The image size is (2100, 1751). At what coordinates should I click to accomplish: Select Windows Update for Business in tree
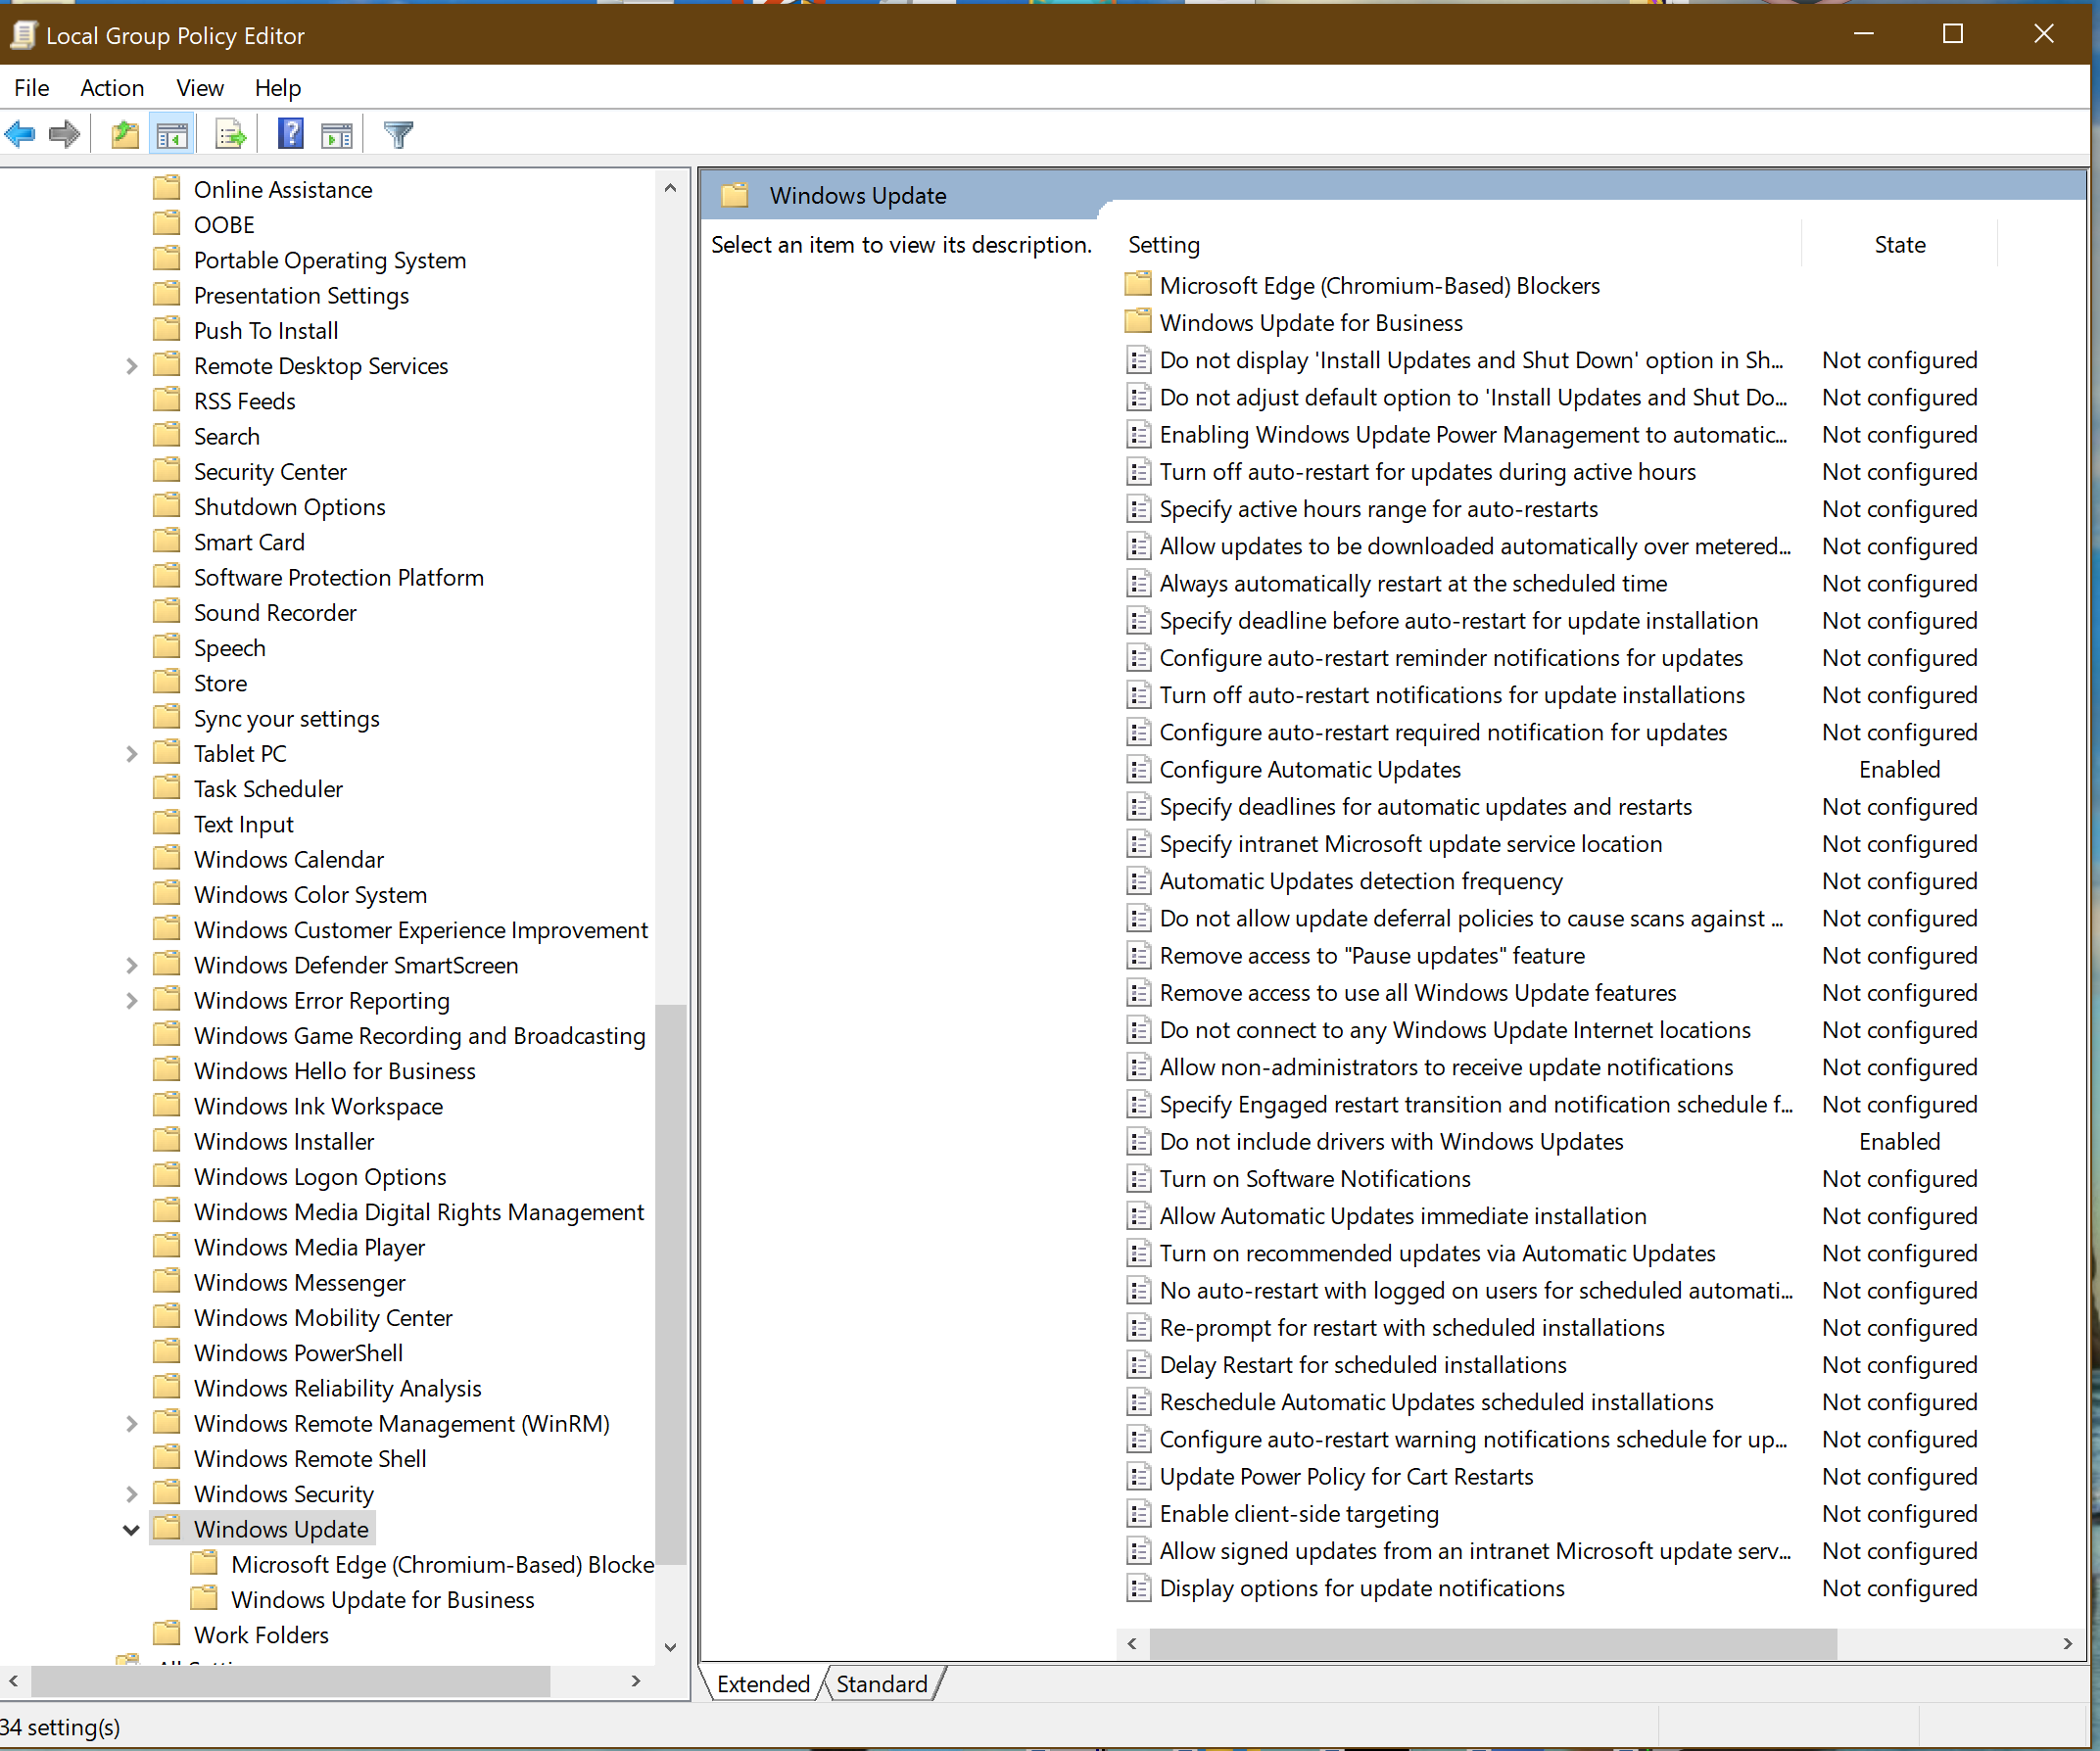click(x=383, y=1600)
